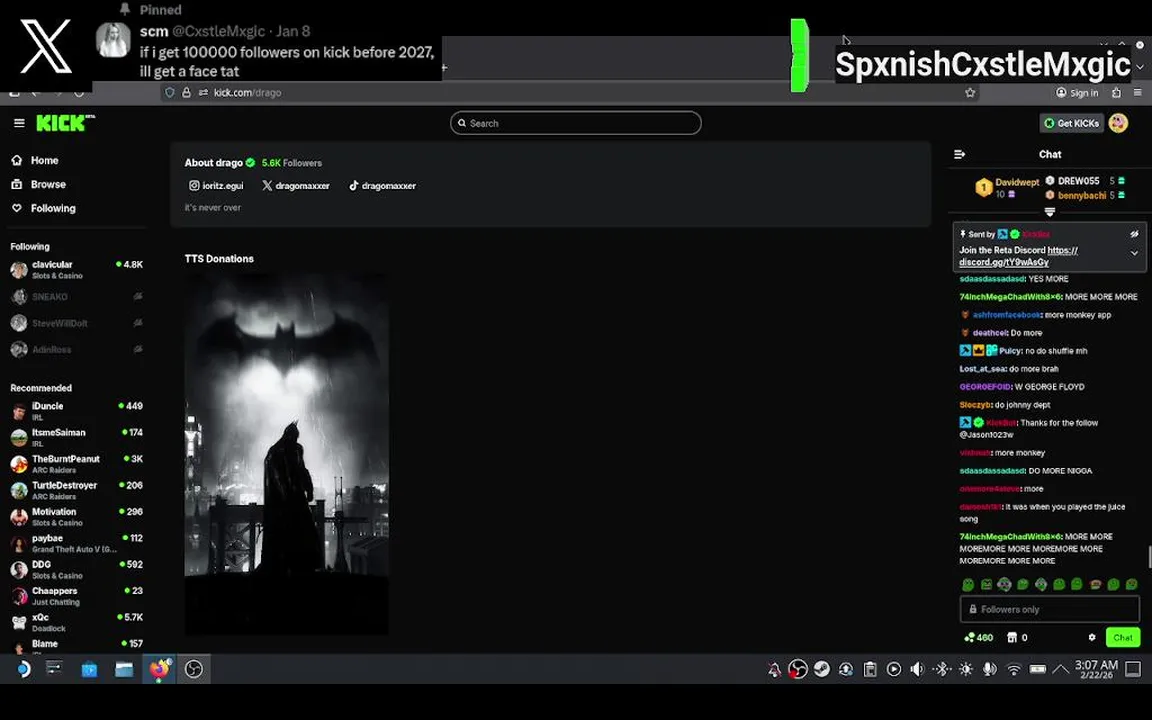This screenshot has width=1152, height=720.
Task: Open SNEAKO channel in Following list
Action: 76,297
